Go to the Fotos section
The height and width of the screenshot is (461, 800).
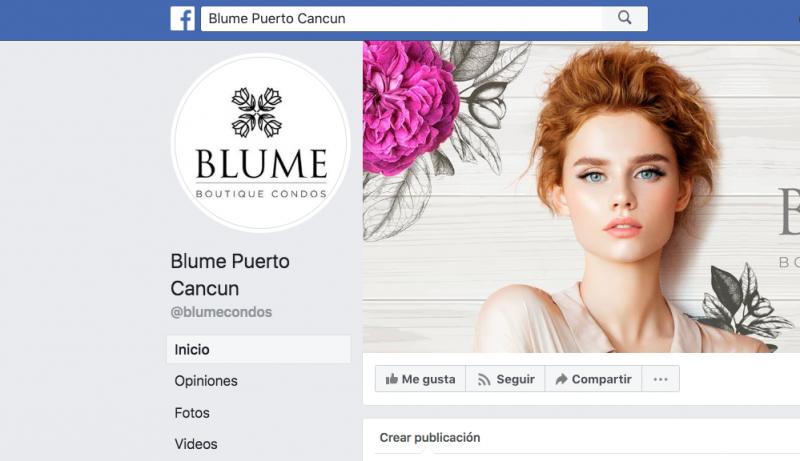pyautogui.click(x=192, y=413)
